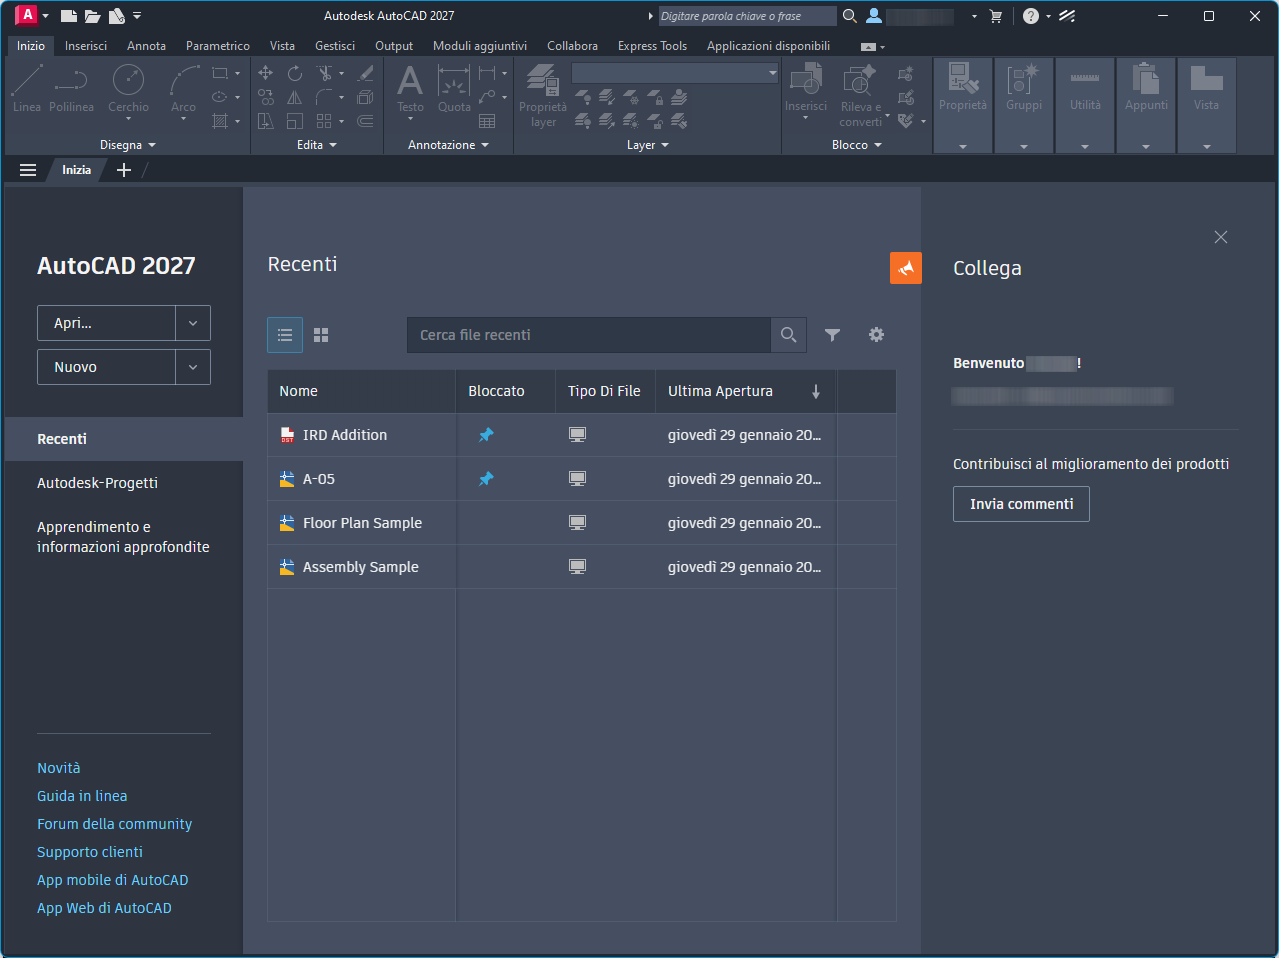Click the magnifier beside Cerca file recenti

(788, 335)
